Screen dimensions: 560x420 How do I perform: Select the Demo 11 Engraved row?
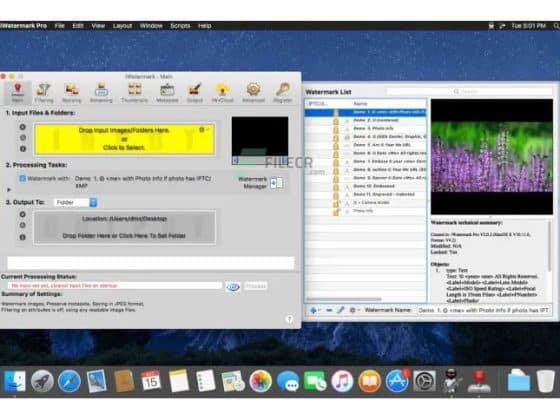coord(365,194)
